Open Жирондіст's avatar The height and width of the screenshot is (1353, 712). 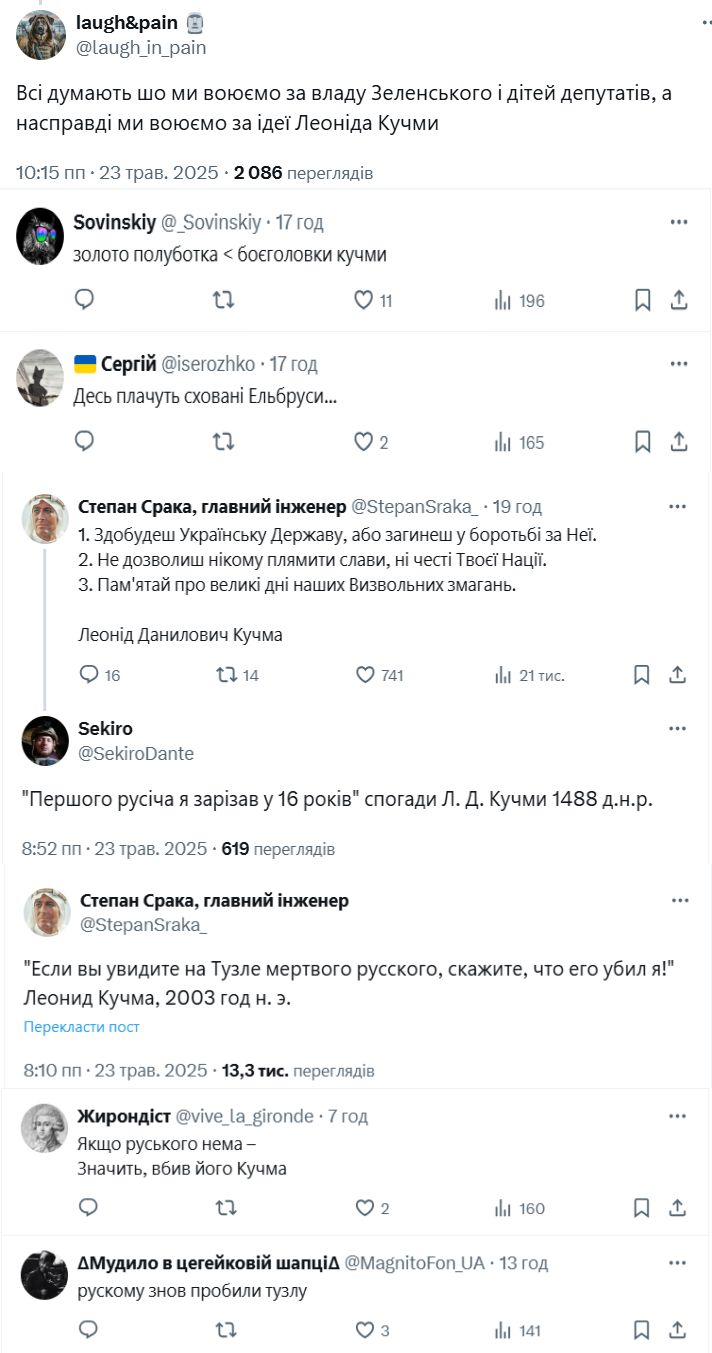pos(44,1128)
